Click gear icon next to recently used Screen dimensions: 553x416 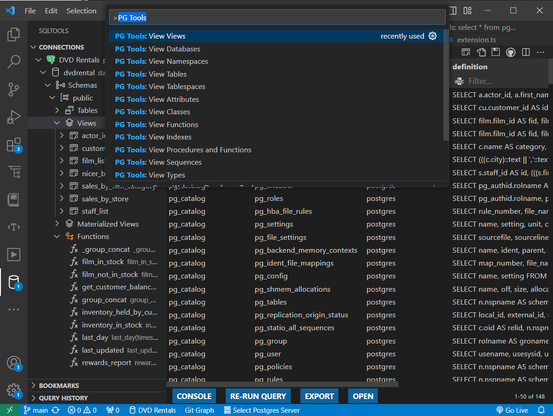[432, 36]
